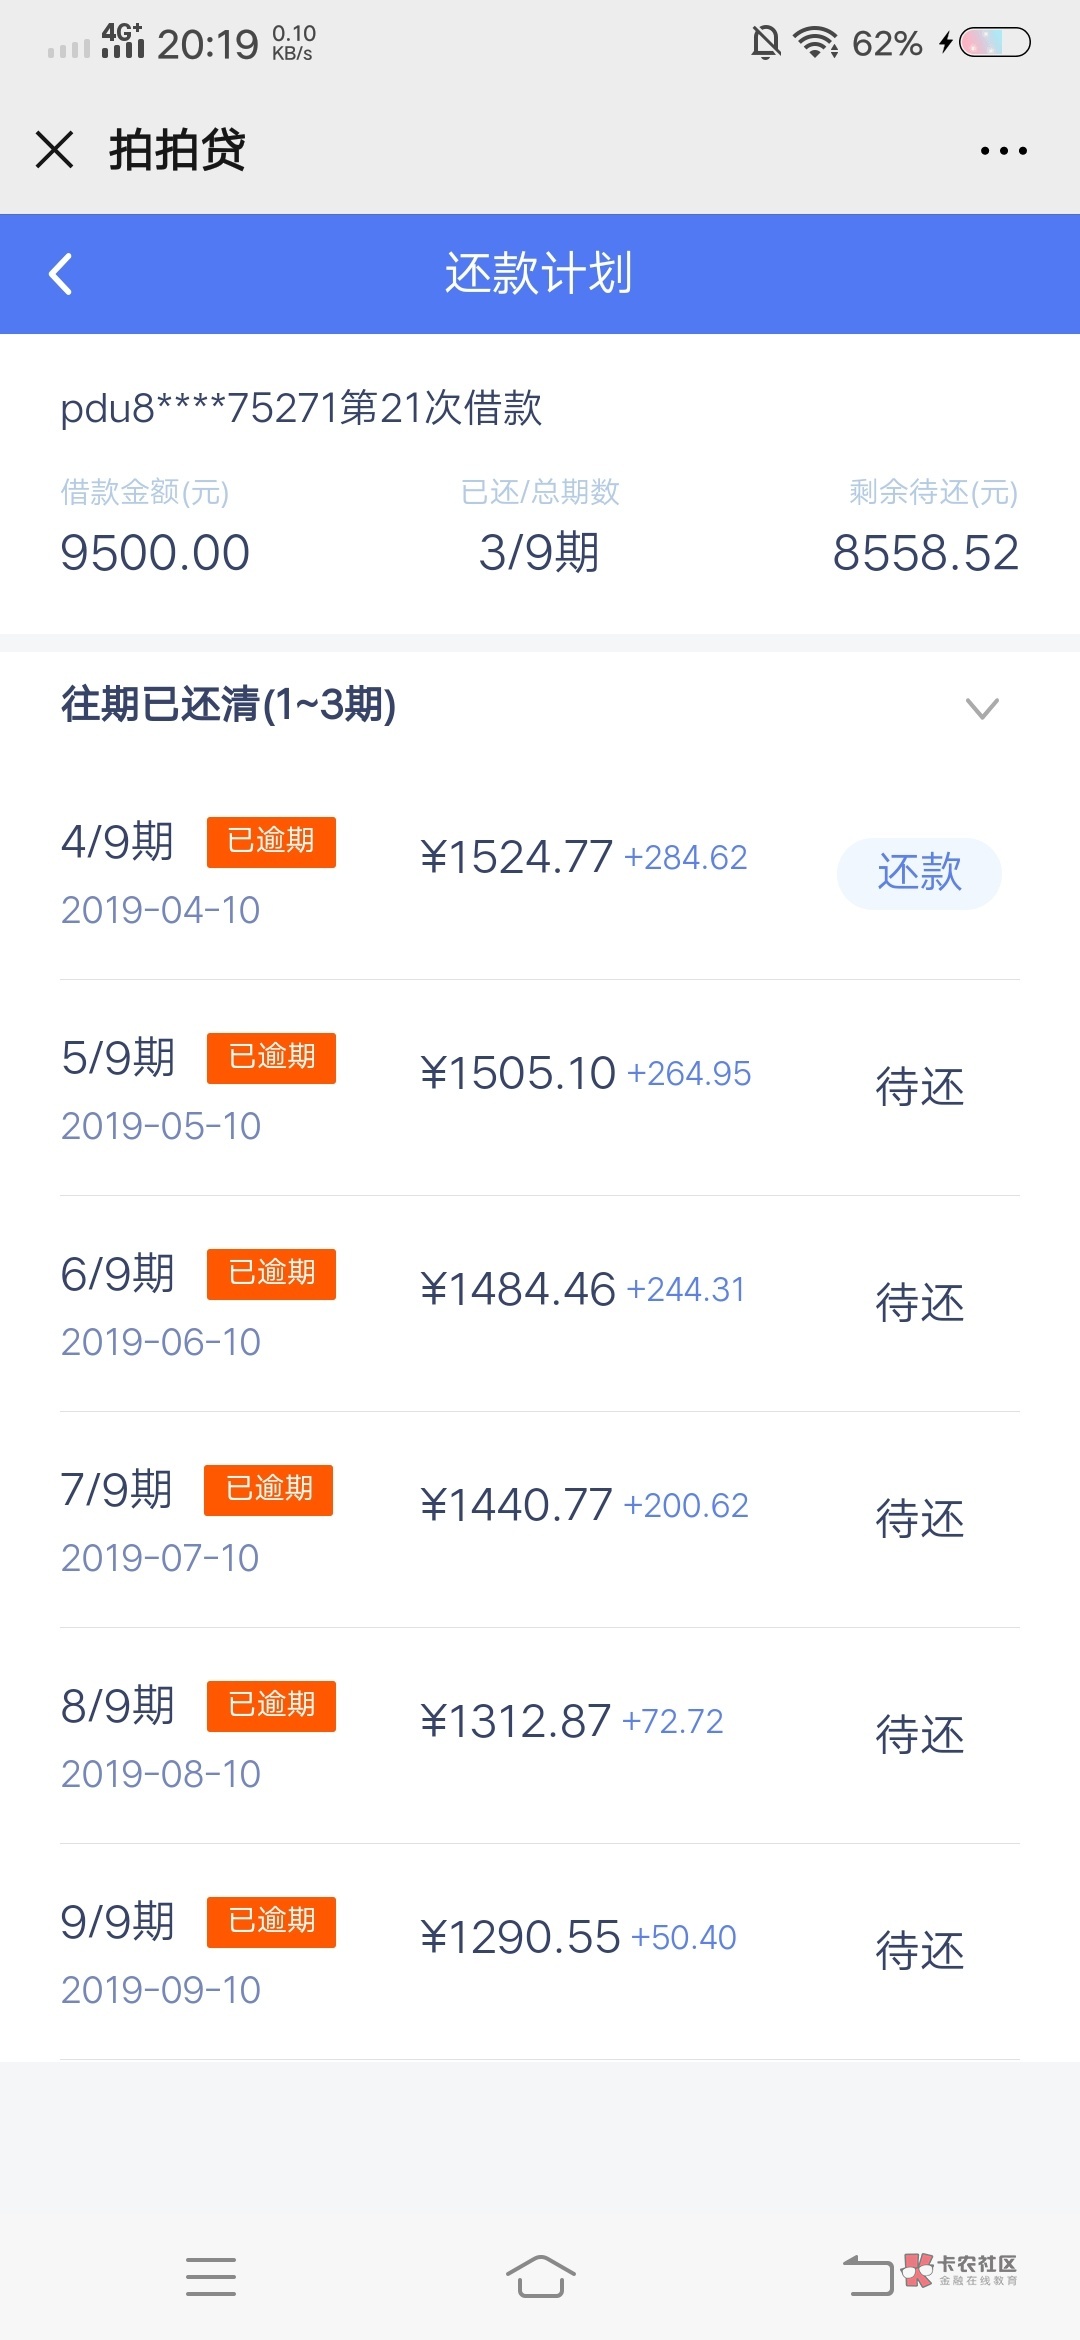Tap 待还 for period 8/9
The width and height of the screenshot is (1080, 2340).
tap(919, 1736)
